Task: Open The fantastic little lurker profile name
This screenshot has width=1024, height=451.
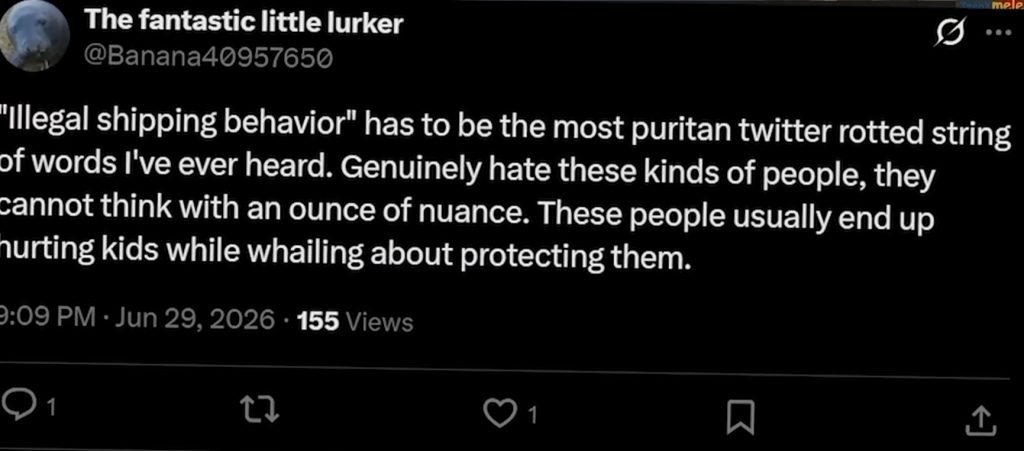Action: pyautogui.click(x=244, y=24)
